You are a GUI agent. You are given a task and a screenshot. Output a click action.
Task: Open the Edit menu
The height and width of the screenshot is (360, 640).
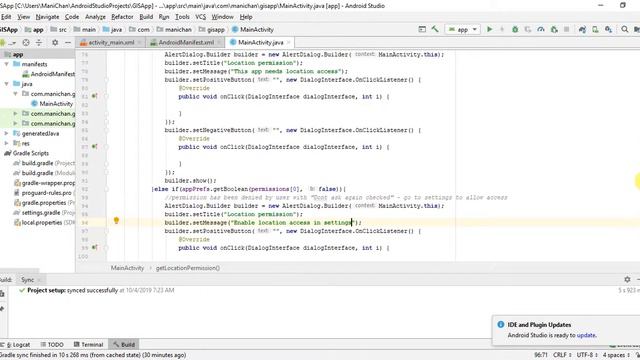(6, 17)
